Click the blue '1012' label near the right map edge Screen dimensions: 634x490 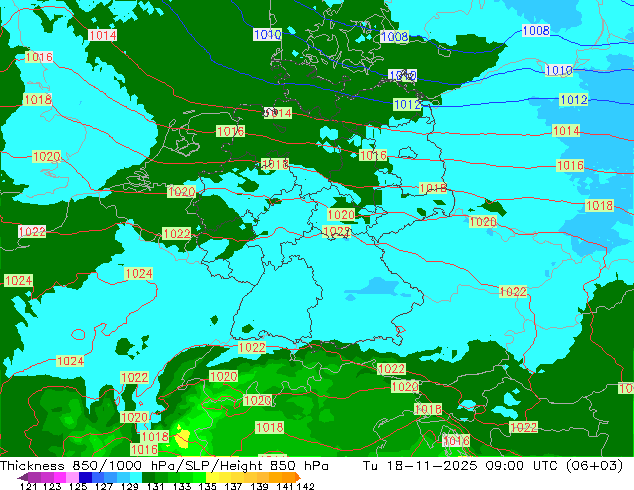click(574, 99)
